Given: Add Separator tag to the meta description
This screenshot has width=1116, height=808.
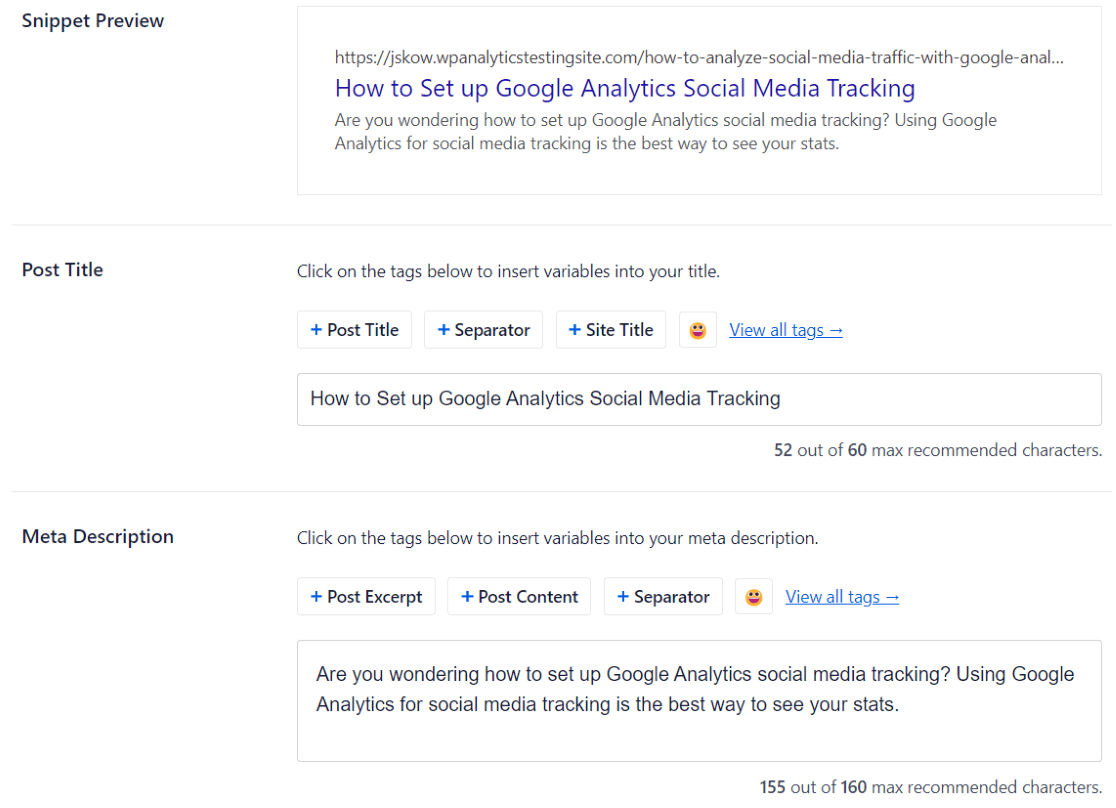Looking at the screenshot, I should 662,597.
